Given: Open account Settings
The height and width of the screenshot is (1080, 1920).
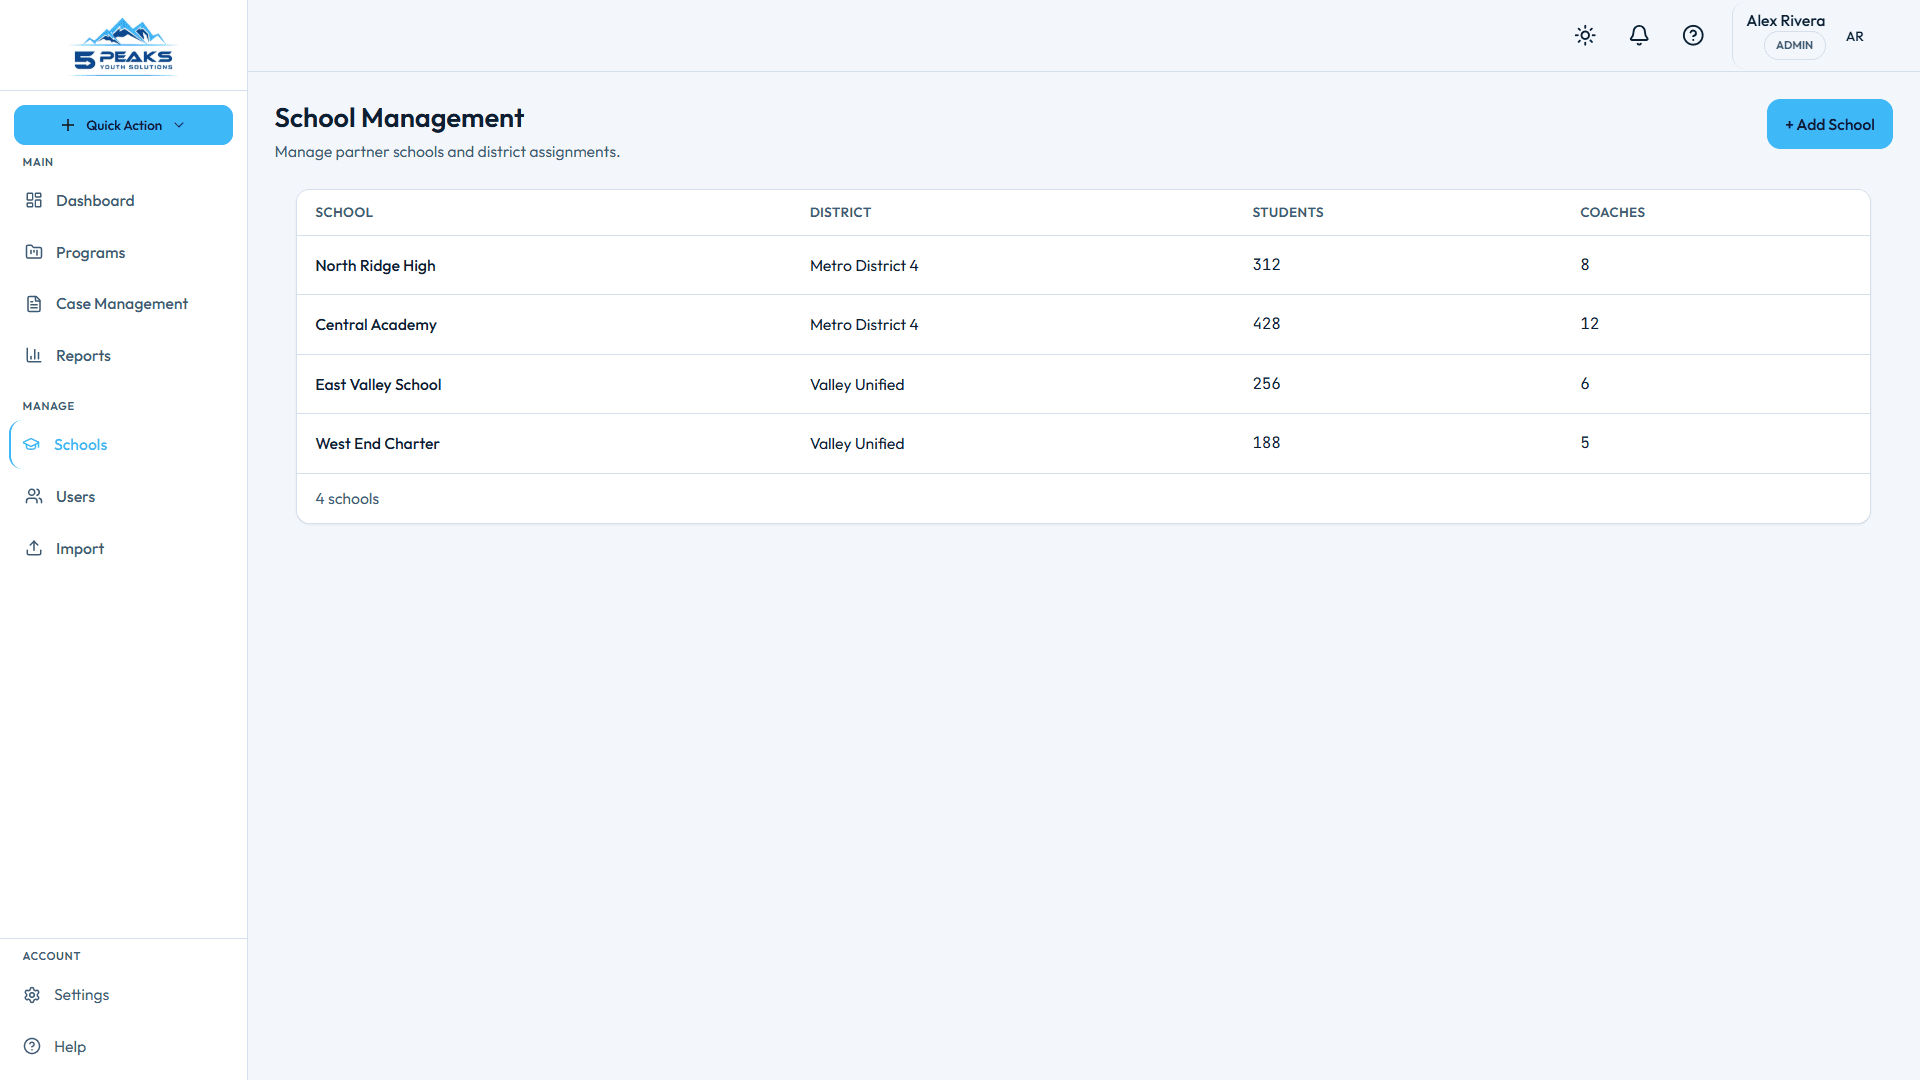Looking at the screenshot, I should 123,995.
